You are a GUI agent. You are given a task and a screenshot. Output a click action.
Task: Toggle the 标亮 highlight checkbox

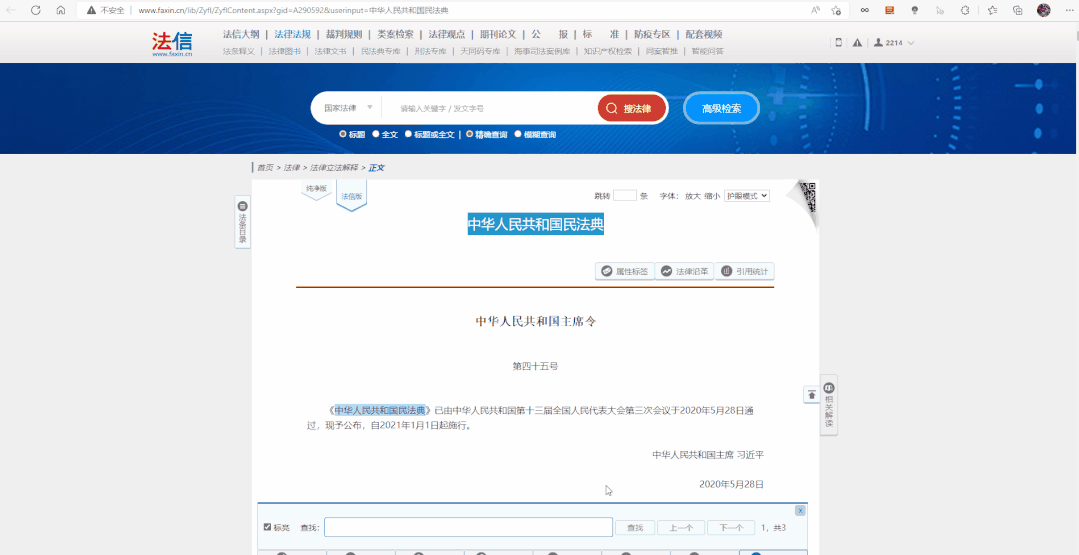pyautogui.click(x=267, y=527)
